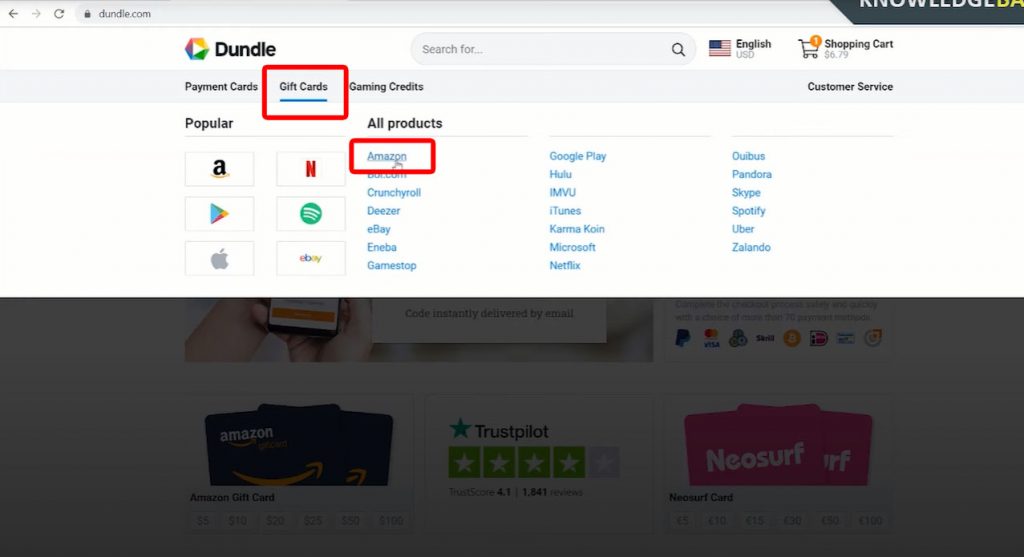Click the magnifier search icon

click(679, 50)
